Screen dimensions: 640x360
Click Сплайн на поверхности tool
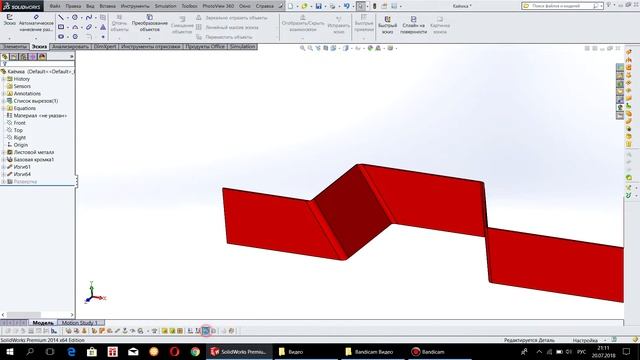(413, 25)
